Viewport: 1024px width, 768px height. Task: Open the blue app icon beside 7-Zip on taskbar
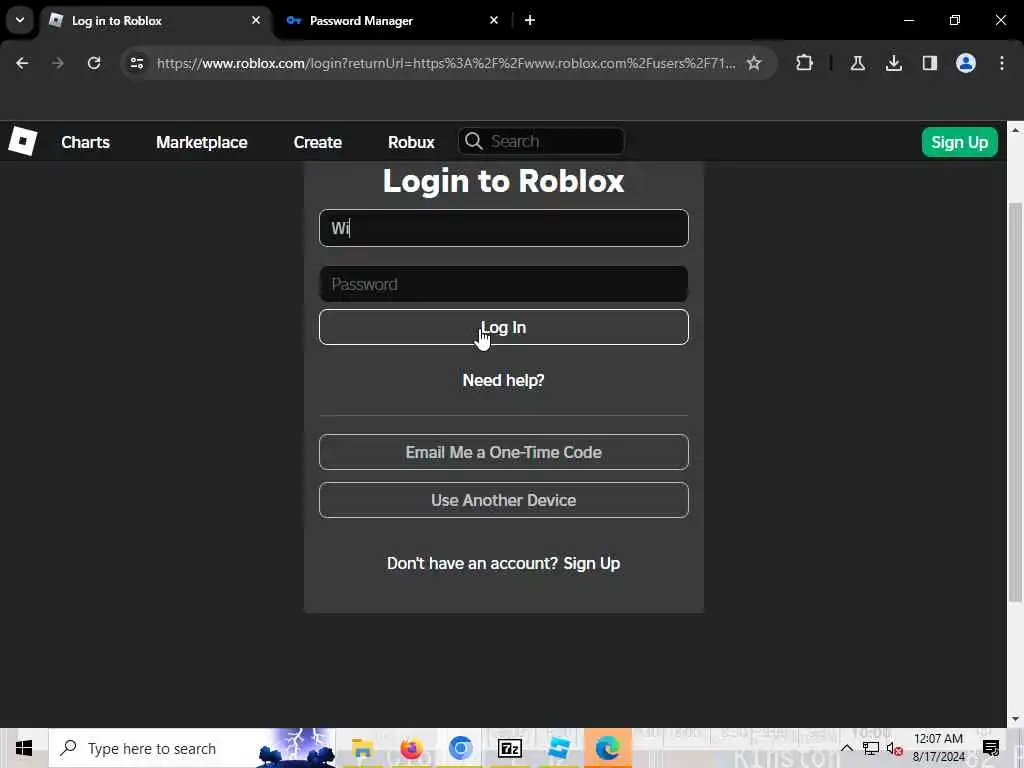coord(558,748)
